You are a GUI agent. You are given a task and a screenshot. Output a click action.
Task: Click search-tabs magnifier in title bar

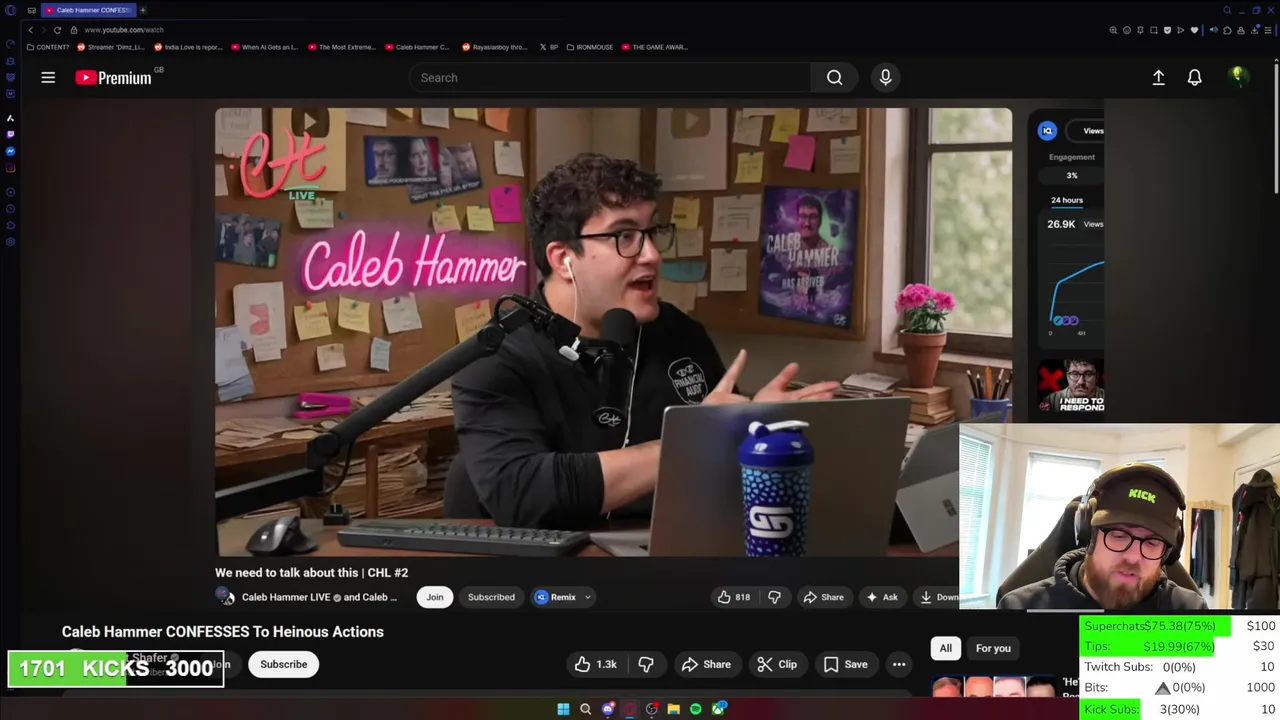(x=1227, y=10)
